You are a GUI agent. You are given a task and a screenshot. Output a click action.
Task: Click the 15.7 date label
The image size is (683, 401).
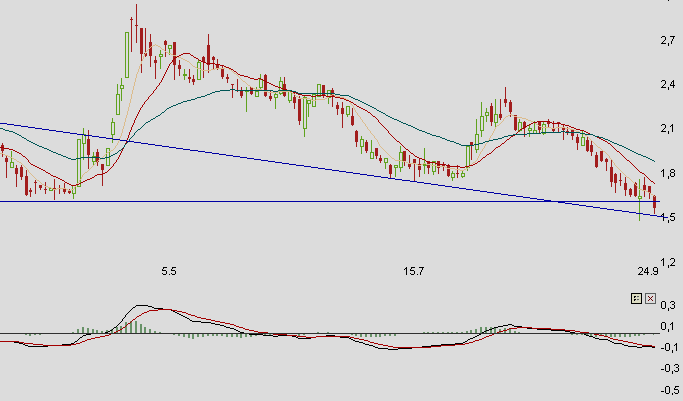point(414,271)
